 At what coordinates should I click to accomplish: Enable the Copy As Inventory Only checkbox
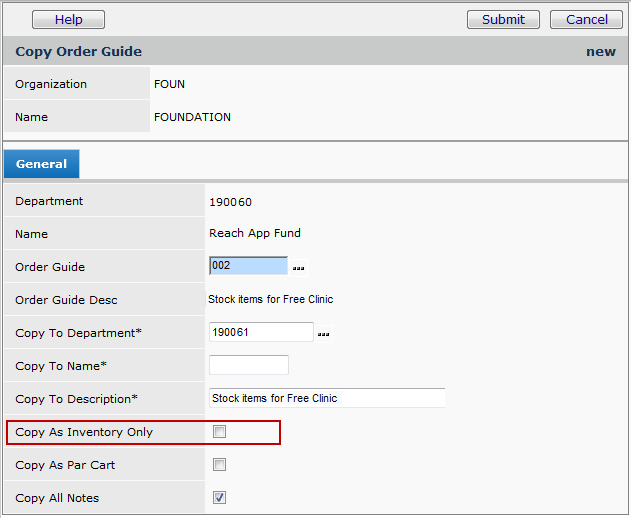[x=220, y=432]
